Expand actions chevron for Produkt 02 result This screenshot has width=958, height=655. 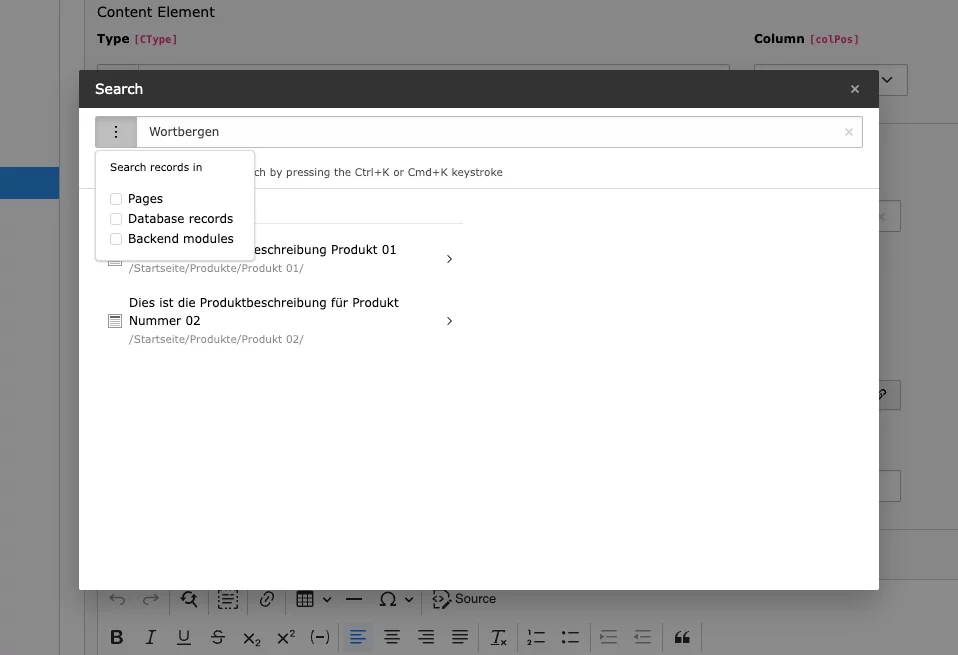(x=449, y=321)
